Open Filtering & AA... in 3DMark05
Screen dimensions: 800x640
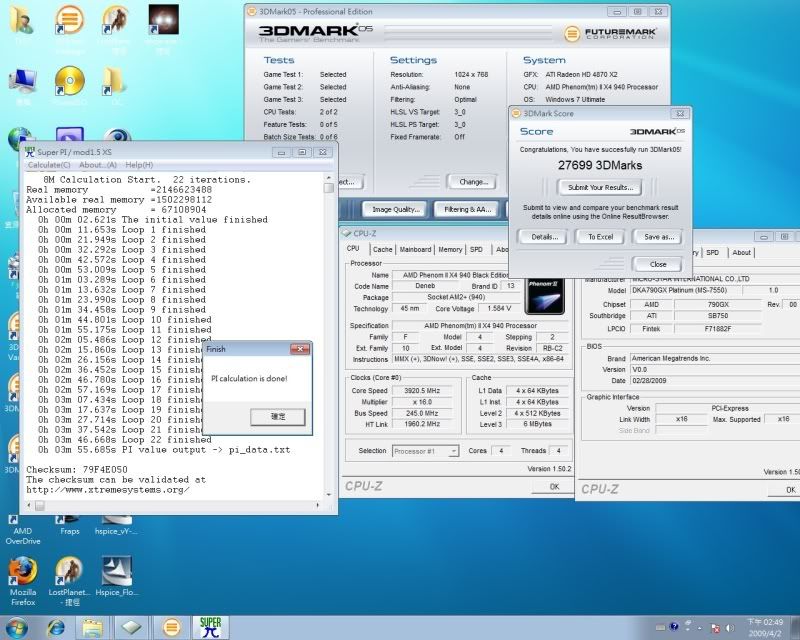click(467, 209)
